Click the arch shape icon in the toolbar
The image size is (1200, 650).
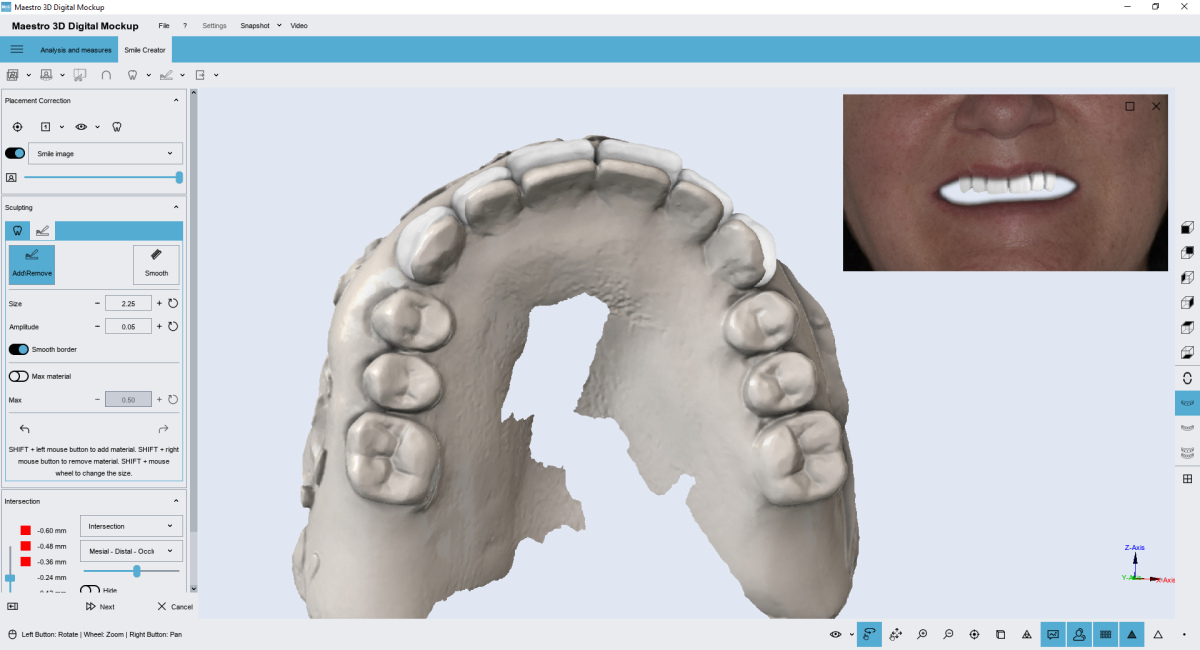click(x=106, y=75)
